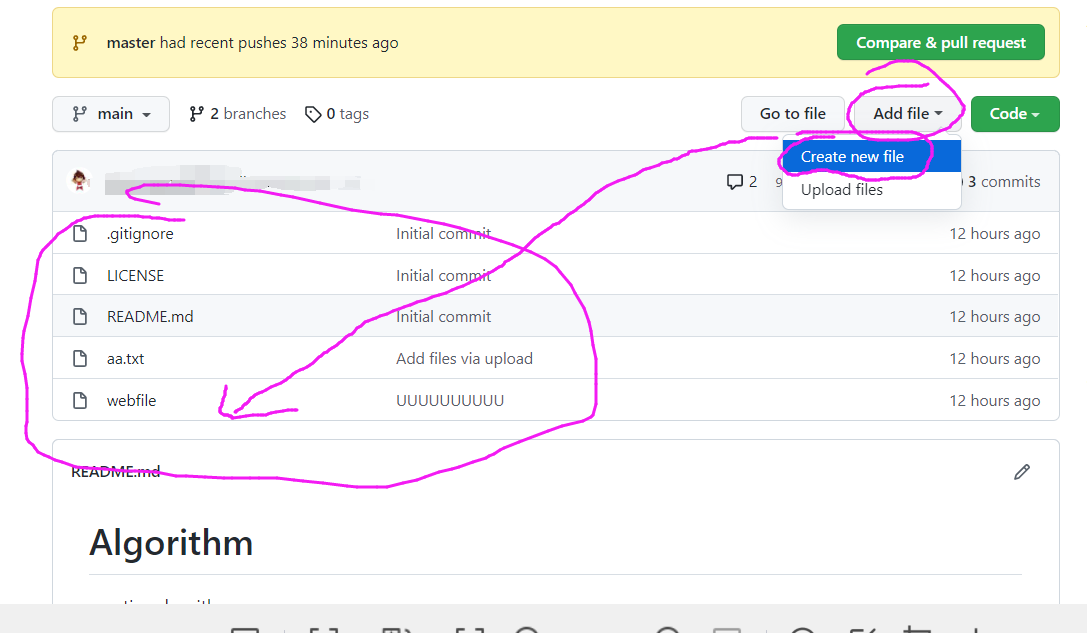Edit README with the pencil icon
The width and height of the screenshot is (1087, 633).
point(1021,472)
